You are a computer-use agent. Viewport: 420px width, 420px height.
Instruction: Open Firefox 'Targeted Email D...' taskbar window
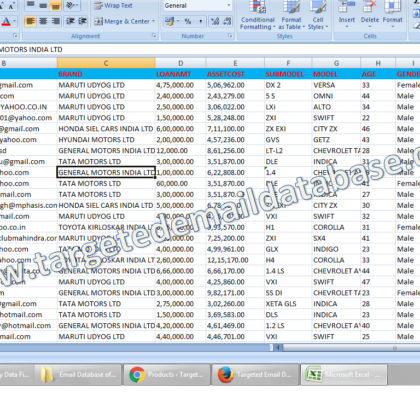pyautogui.click(x=256, y=375)
